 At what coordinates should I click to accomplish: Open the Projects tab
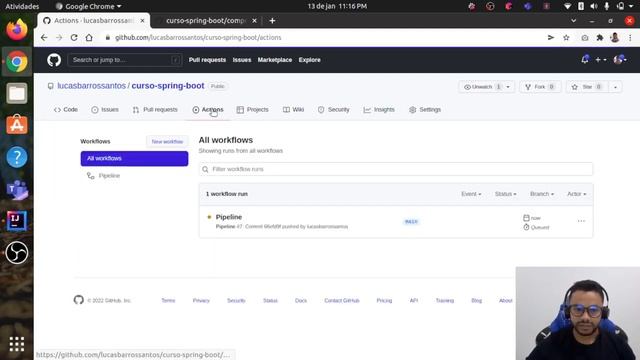pyautogui.click(x=253, y=109)
